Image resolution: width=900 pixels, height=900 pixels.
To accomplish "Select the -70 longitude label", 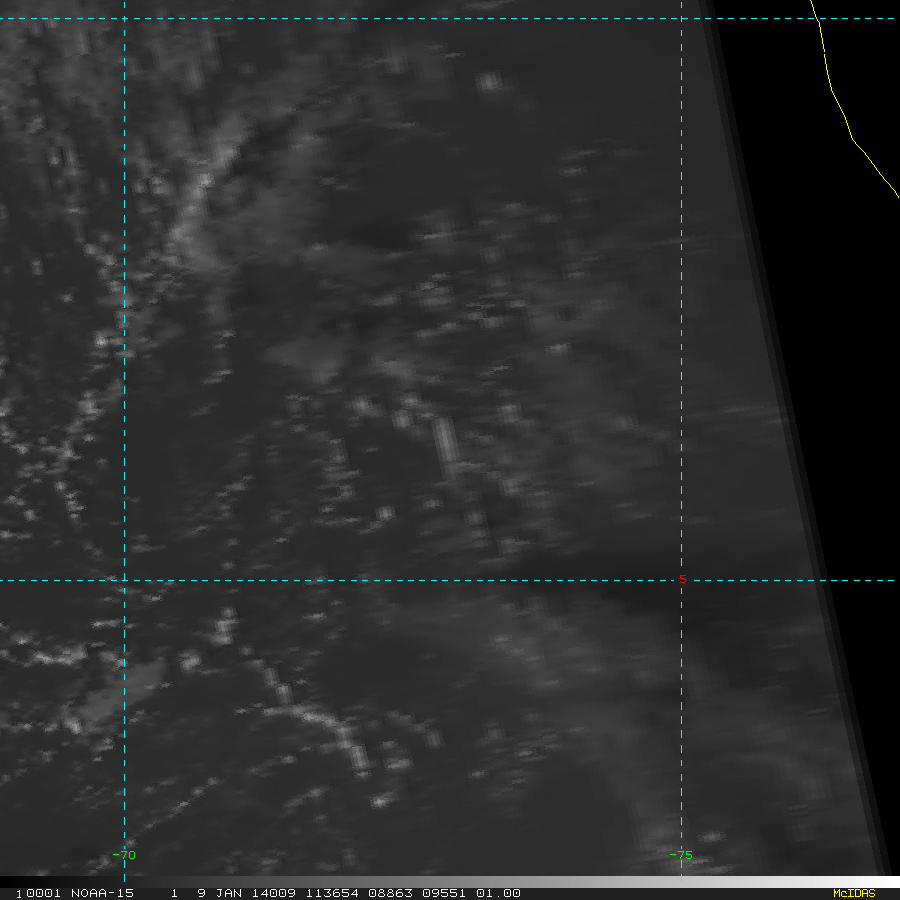I will point(124,855).
